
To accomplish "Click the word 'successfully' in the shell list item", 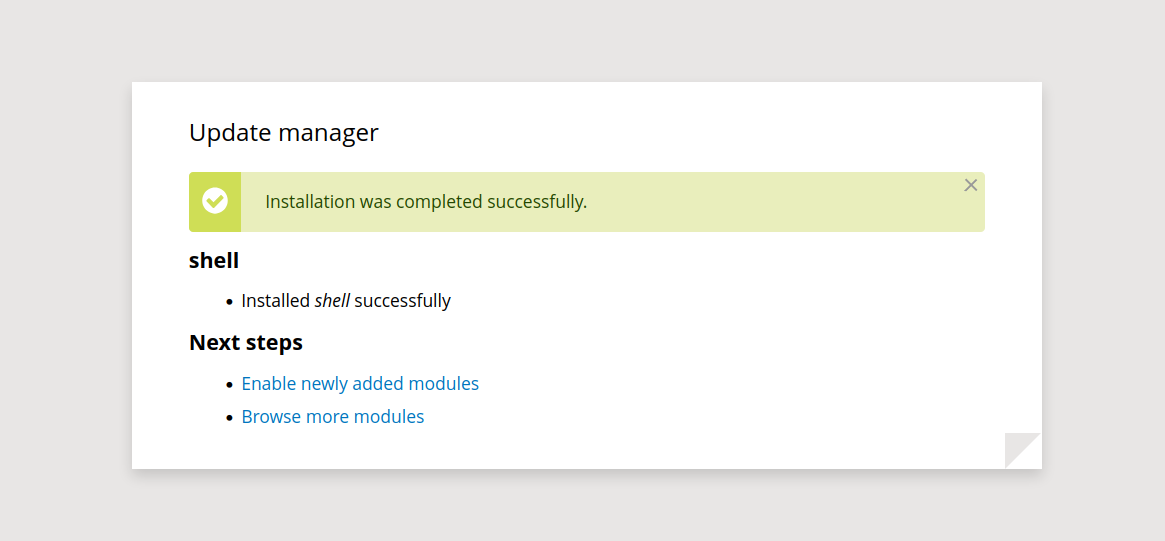I will click(x=402, y=301).
